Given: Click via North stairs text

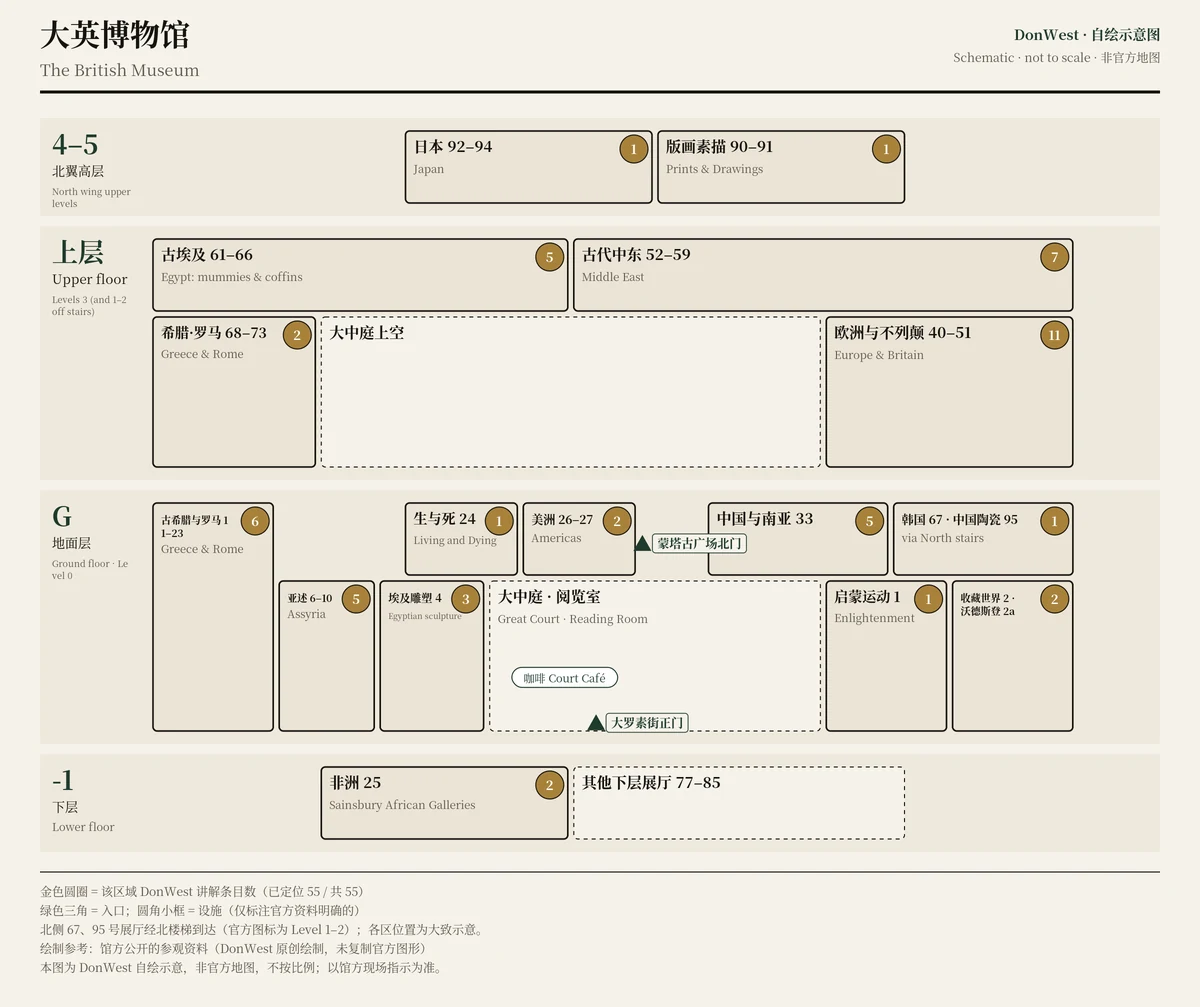Looking at the screenshot, I should pyautogui.click(x=942, y=538).
